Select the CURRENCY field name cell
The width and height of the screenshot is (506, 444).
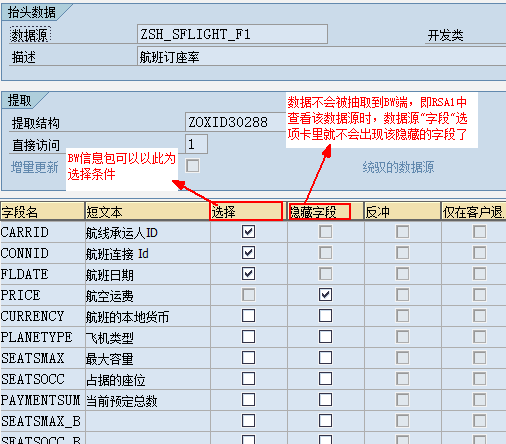tap(42, 316)
